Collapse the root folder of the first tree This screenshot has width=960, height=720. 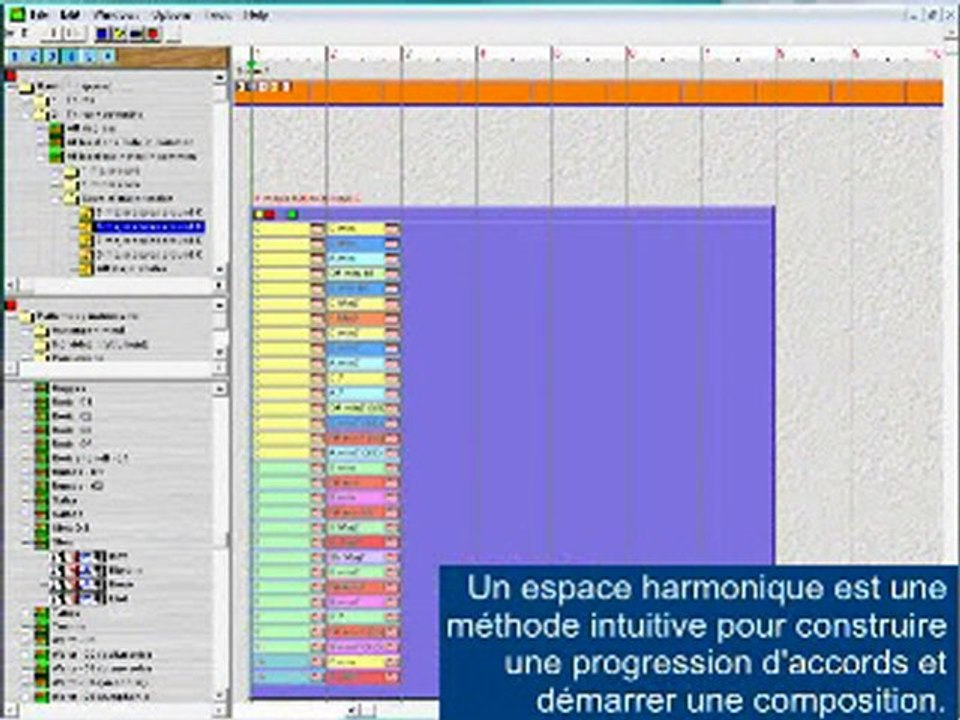pyautogui.click(x=13, y=87)
